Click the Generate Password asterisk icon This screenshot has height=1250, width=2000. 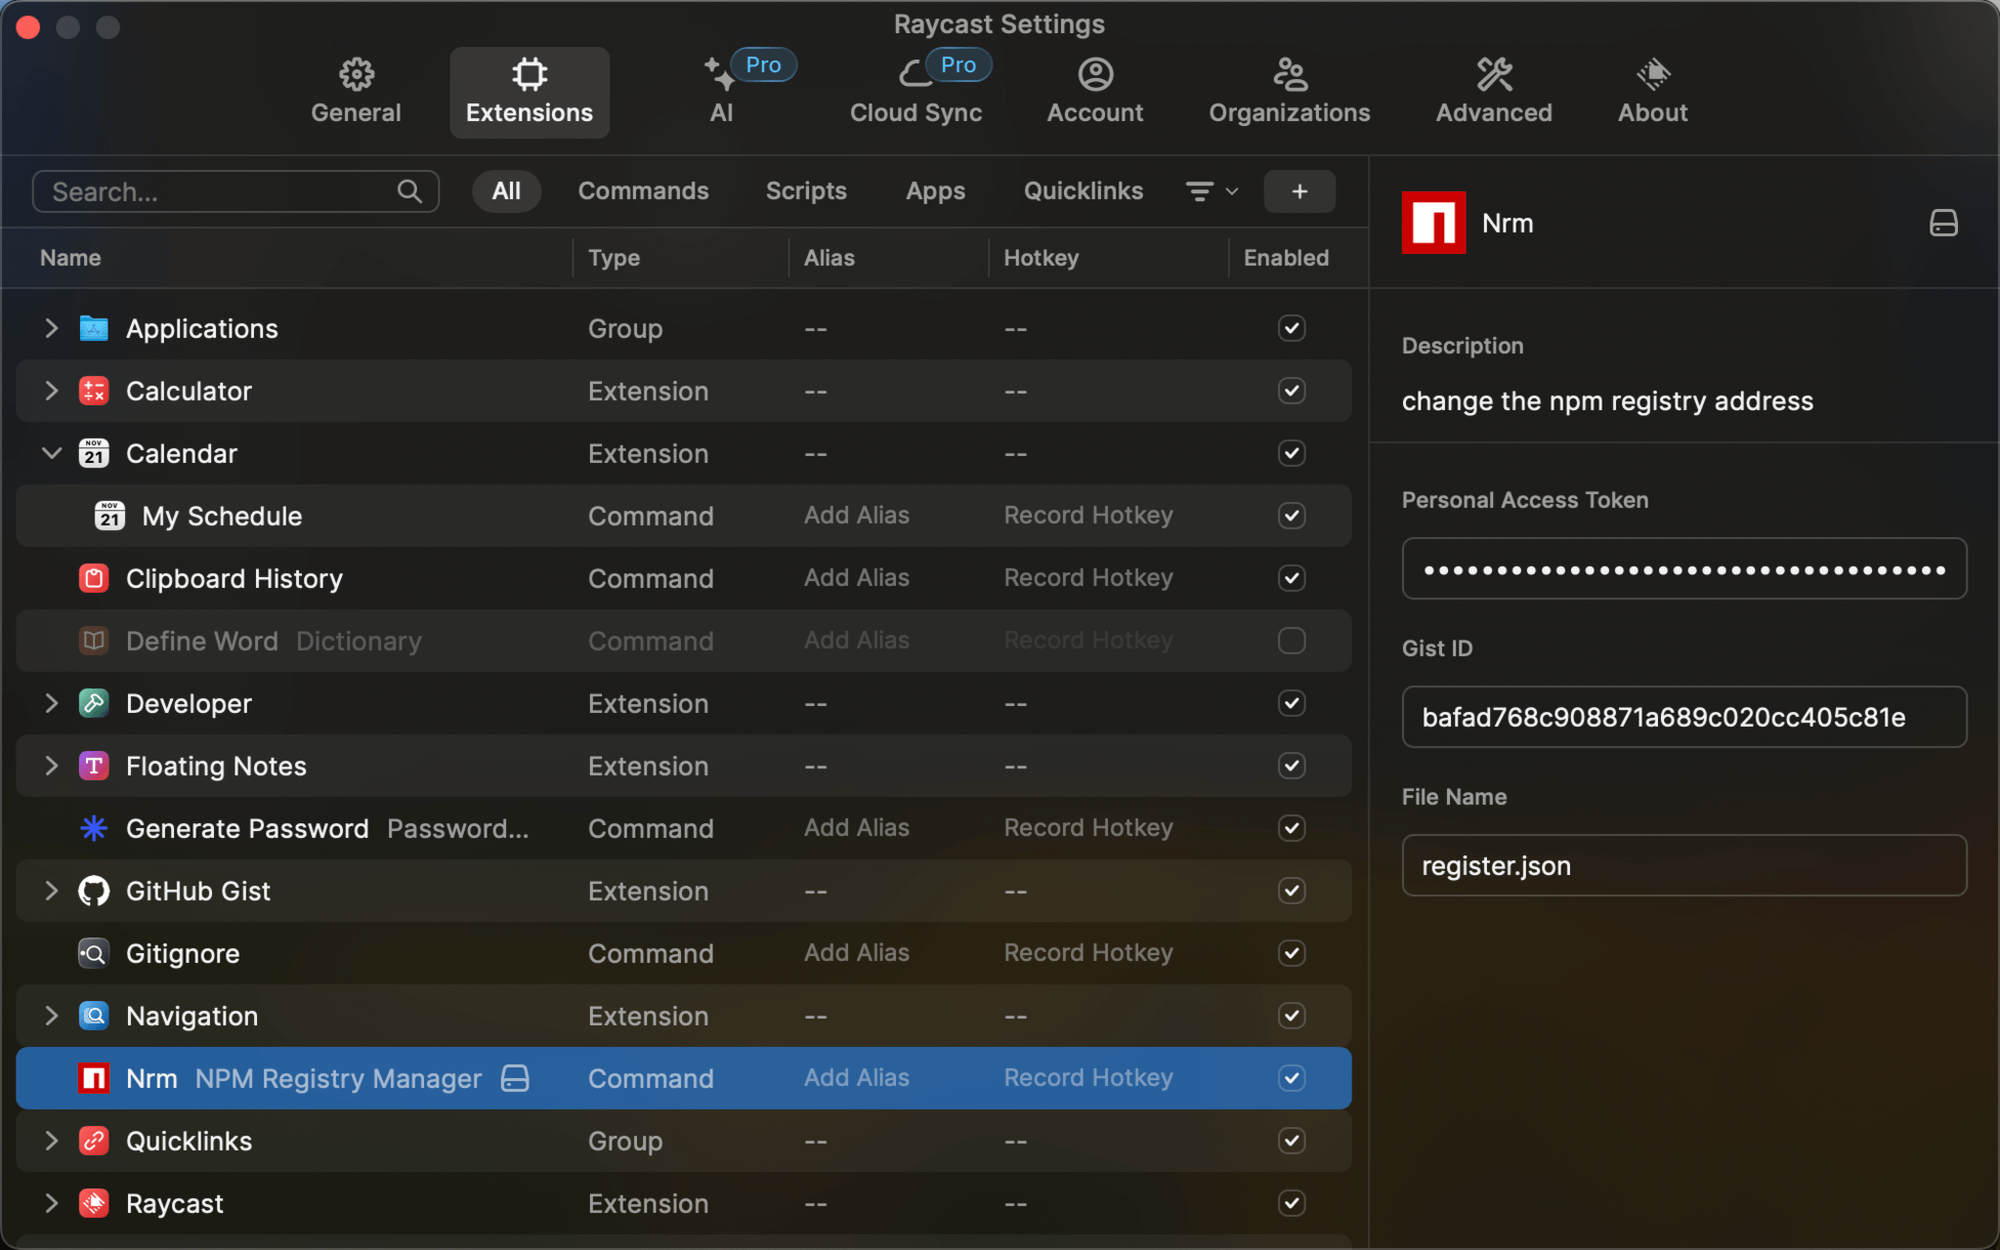point(94,828)
